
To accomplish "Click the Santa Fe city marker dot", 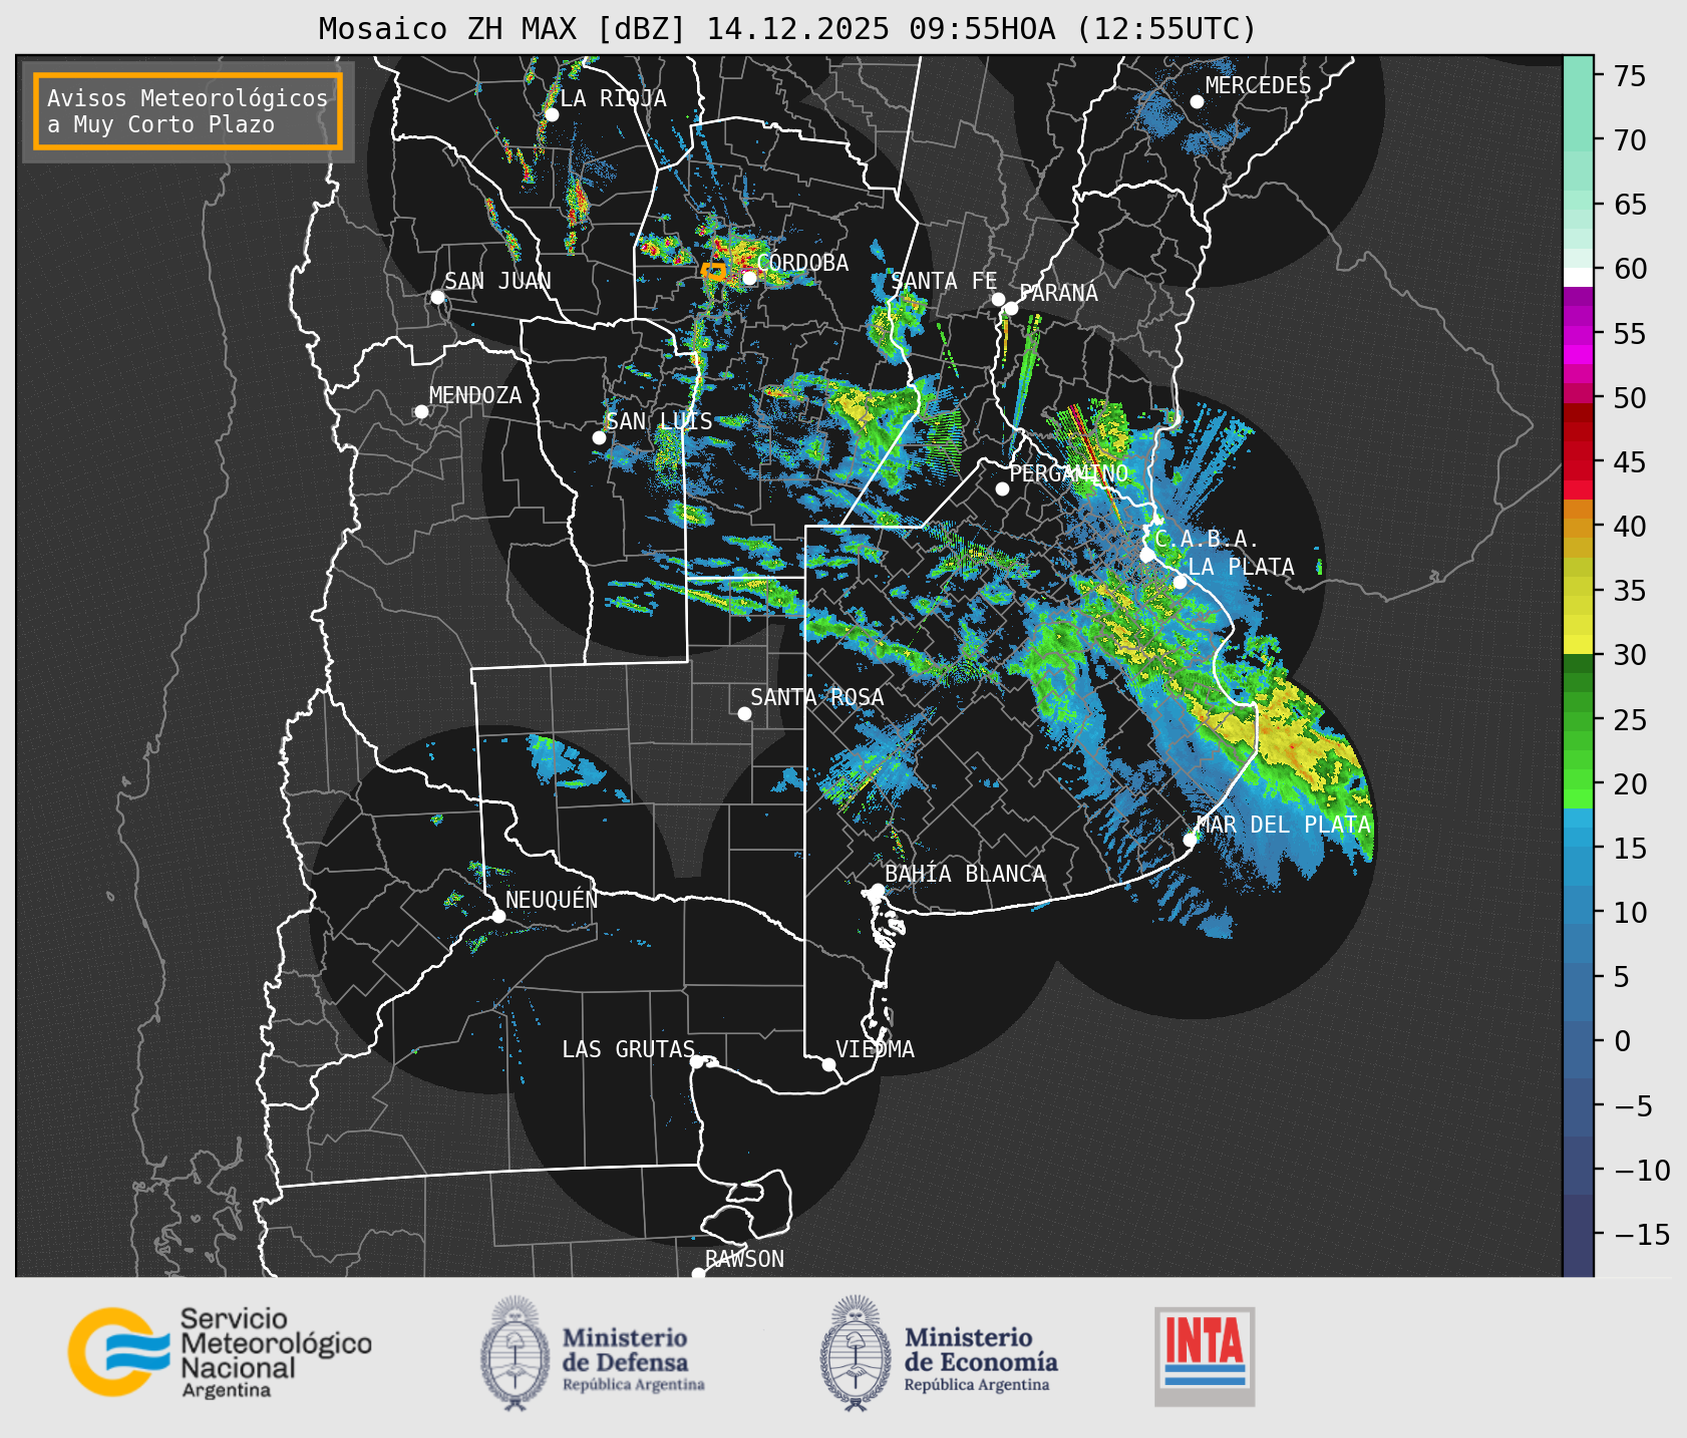I will (x=998, y=299).
